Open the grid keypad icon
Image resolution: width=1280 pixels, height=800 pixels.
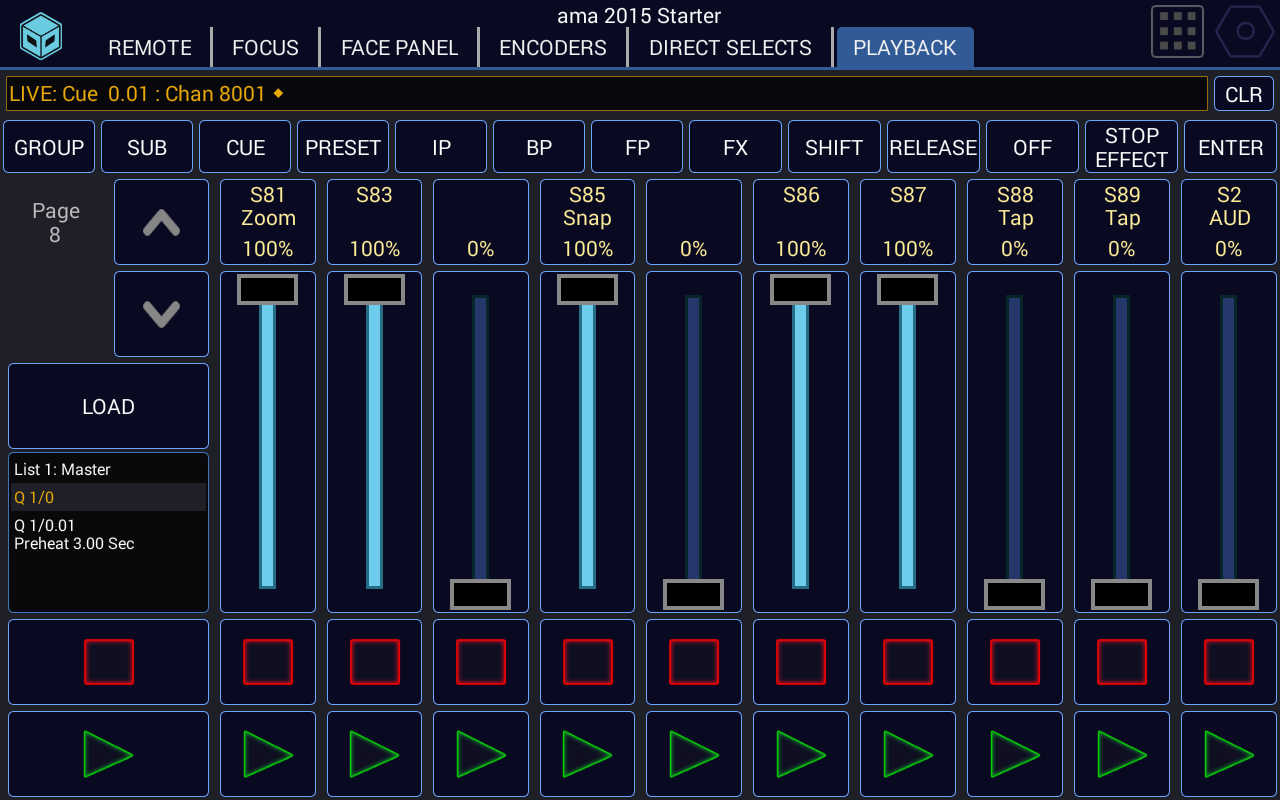(x=1177, y=32)
